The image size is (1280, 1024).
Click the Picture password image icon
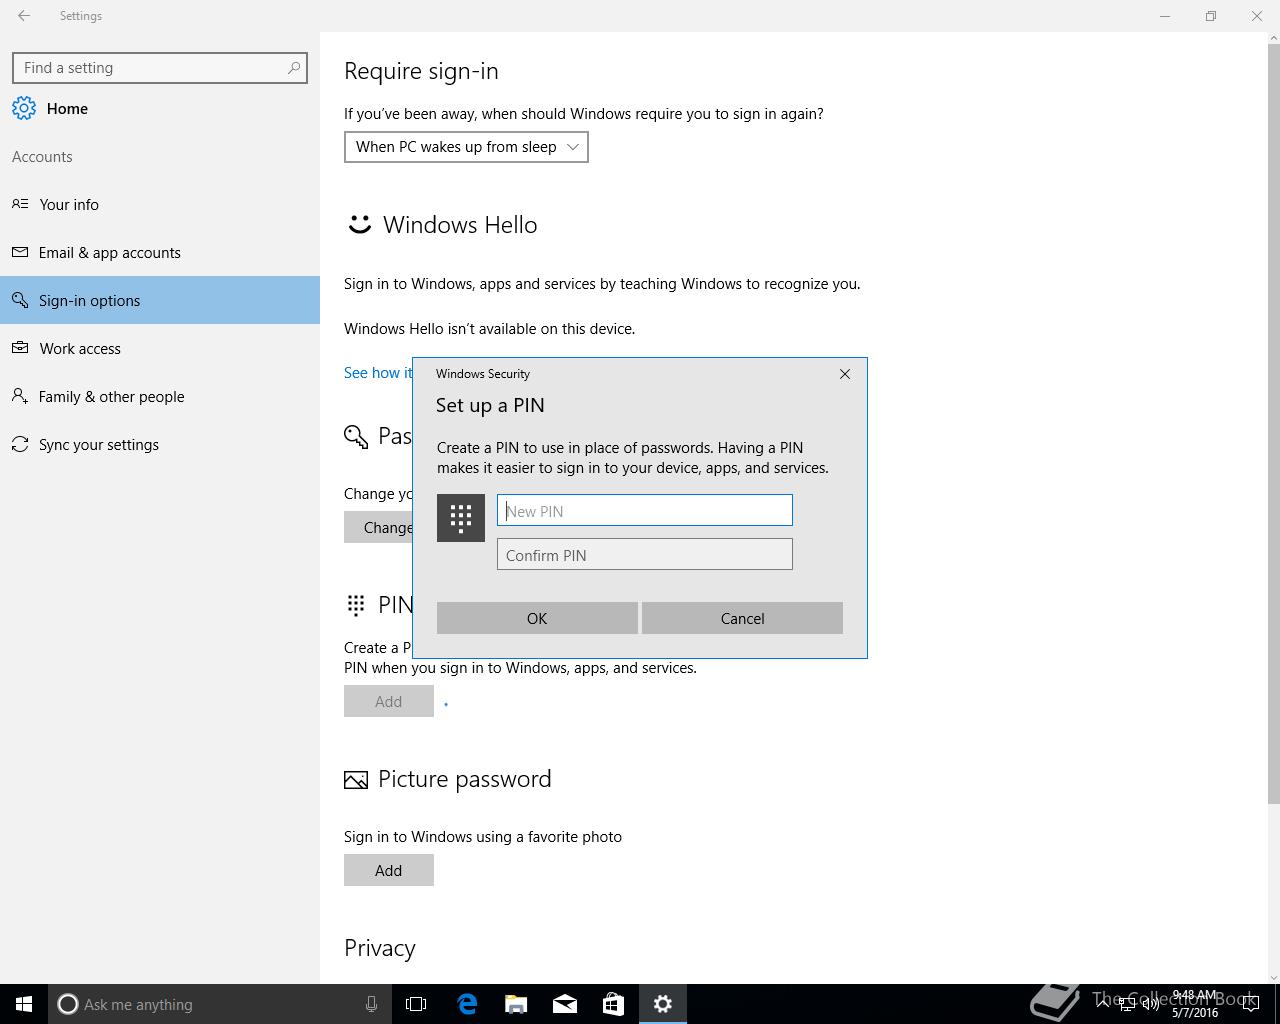click(356, 780)
